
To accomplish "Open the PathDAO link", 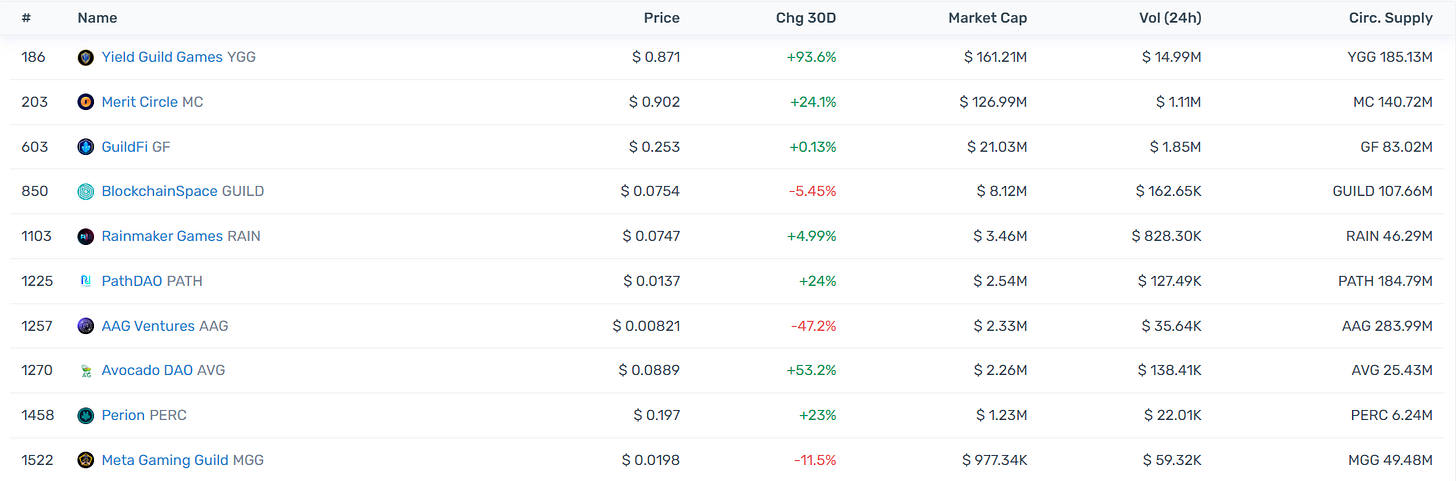I will (x=132, y=281).
